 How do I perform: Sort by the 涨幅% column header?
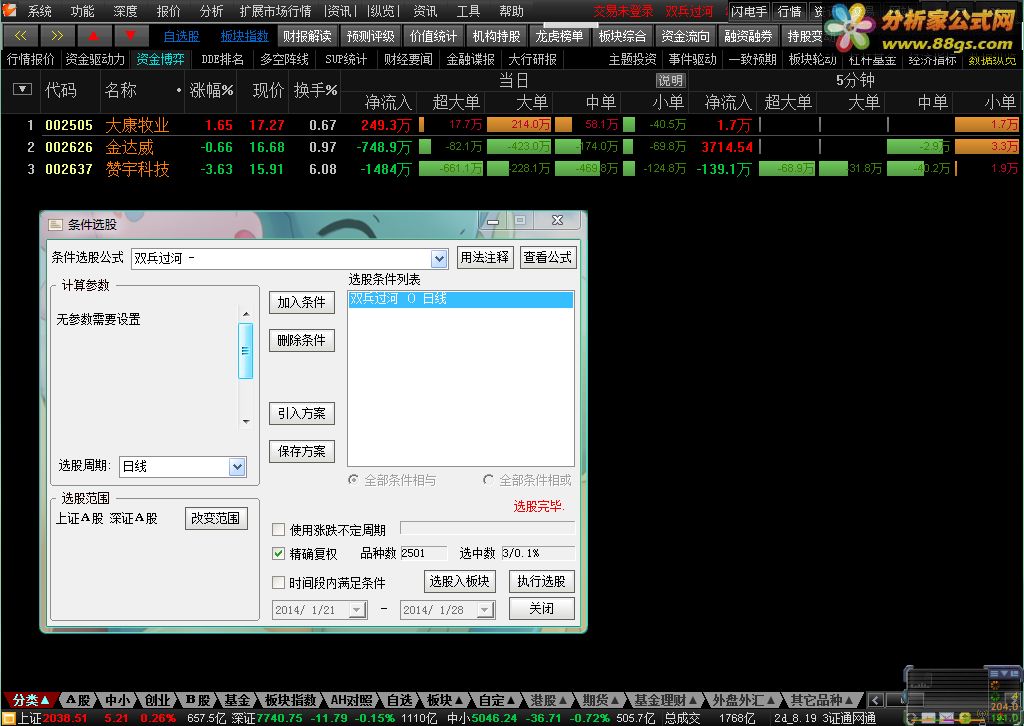click(x=211, y=90)
